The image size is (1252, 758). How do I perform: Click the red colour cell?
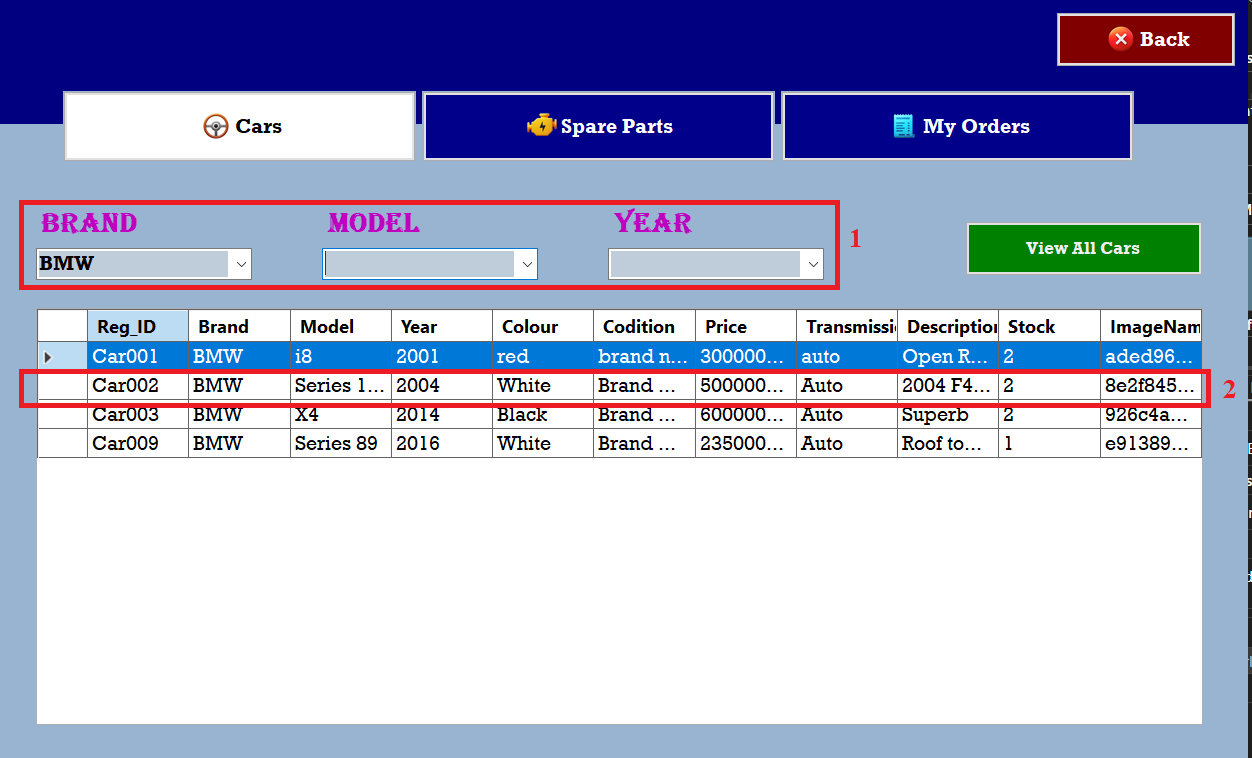543,357
